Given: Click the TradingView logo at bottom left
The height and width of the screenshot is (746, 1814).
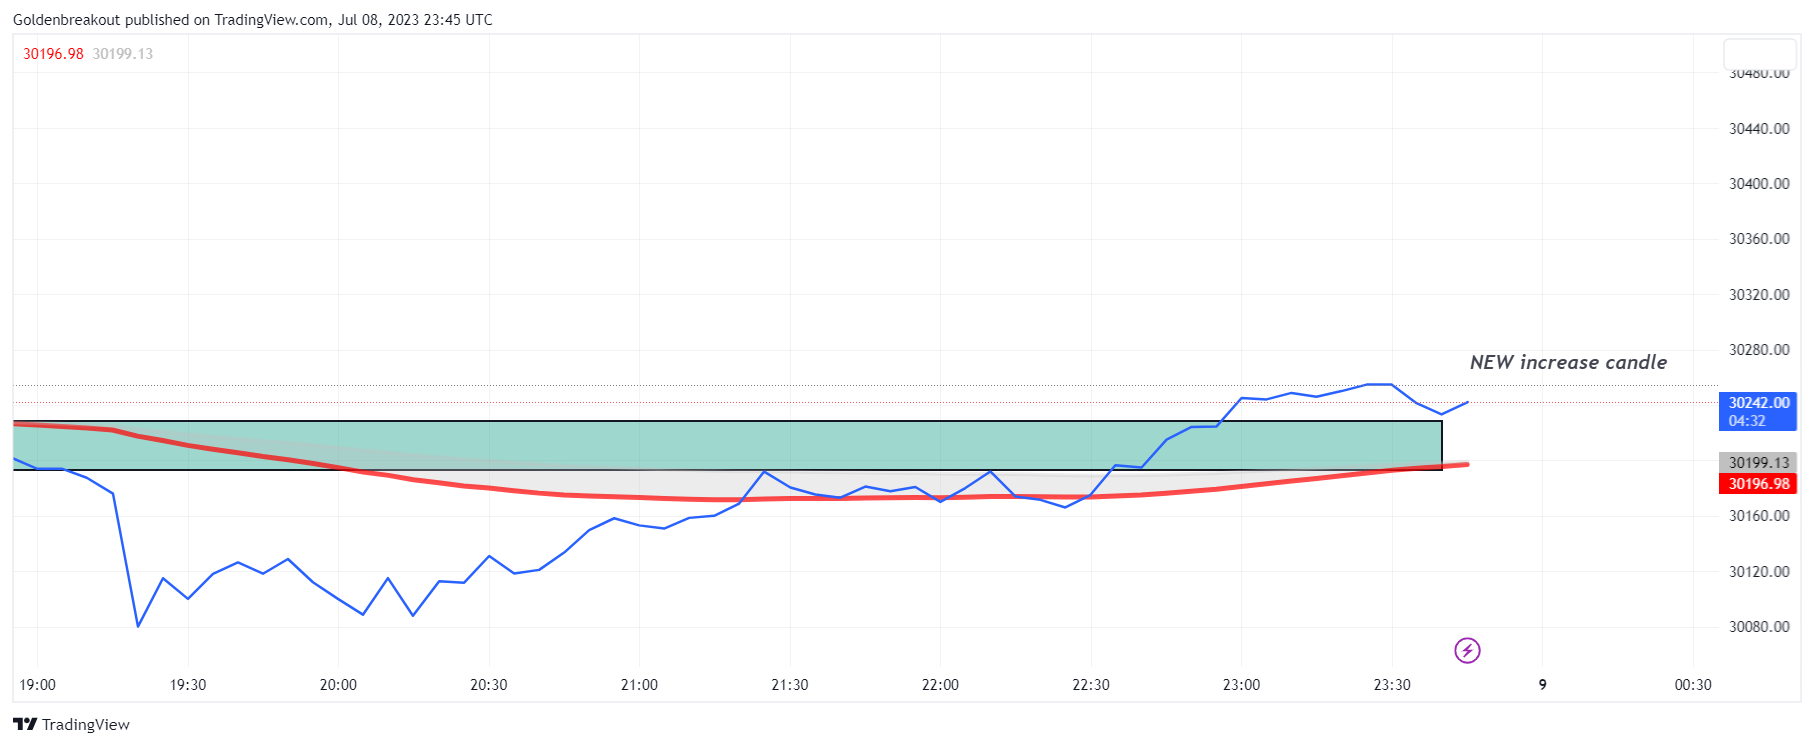Looking at the screenshot, I should [x=71, y=724].
